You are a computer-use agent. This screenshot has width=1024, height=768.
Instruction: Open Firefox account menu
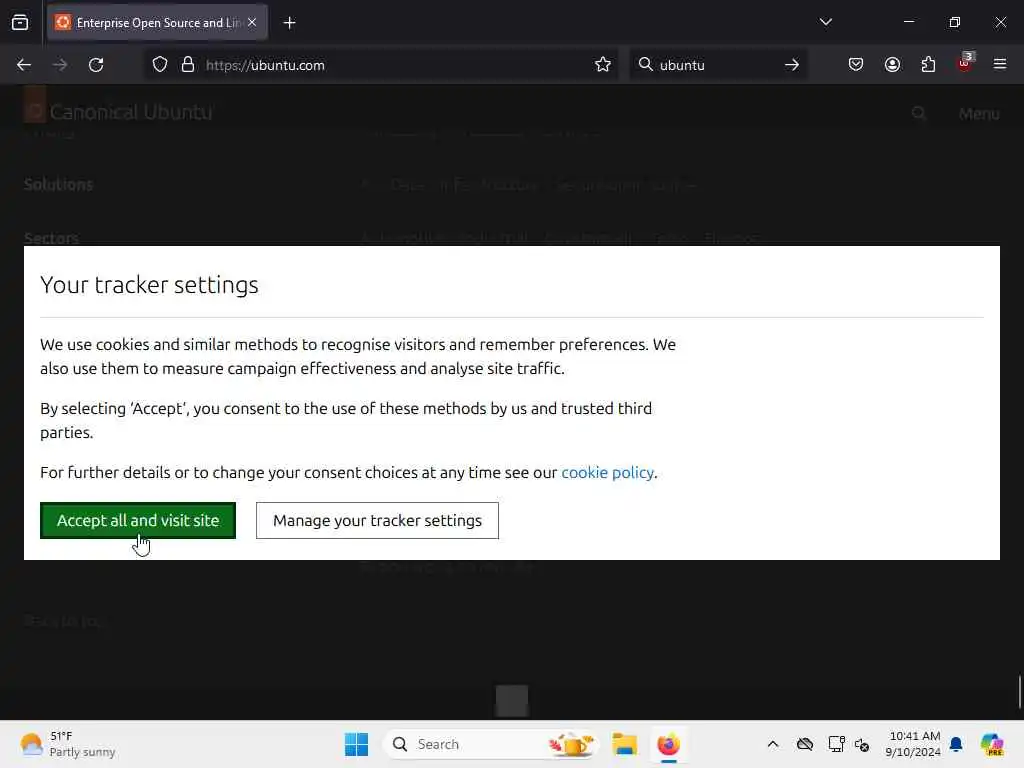[892, 64]
